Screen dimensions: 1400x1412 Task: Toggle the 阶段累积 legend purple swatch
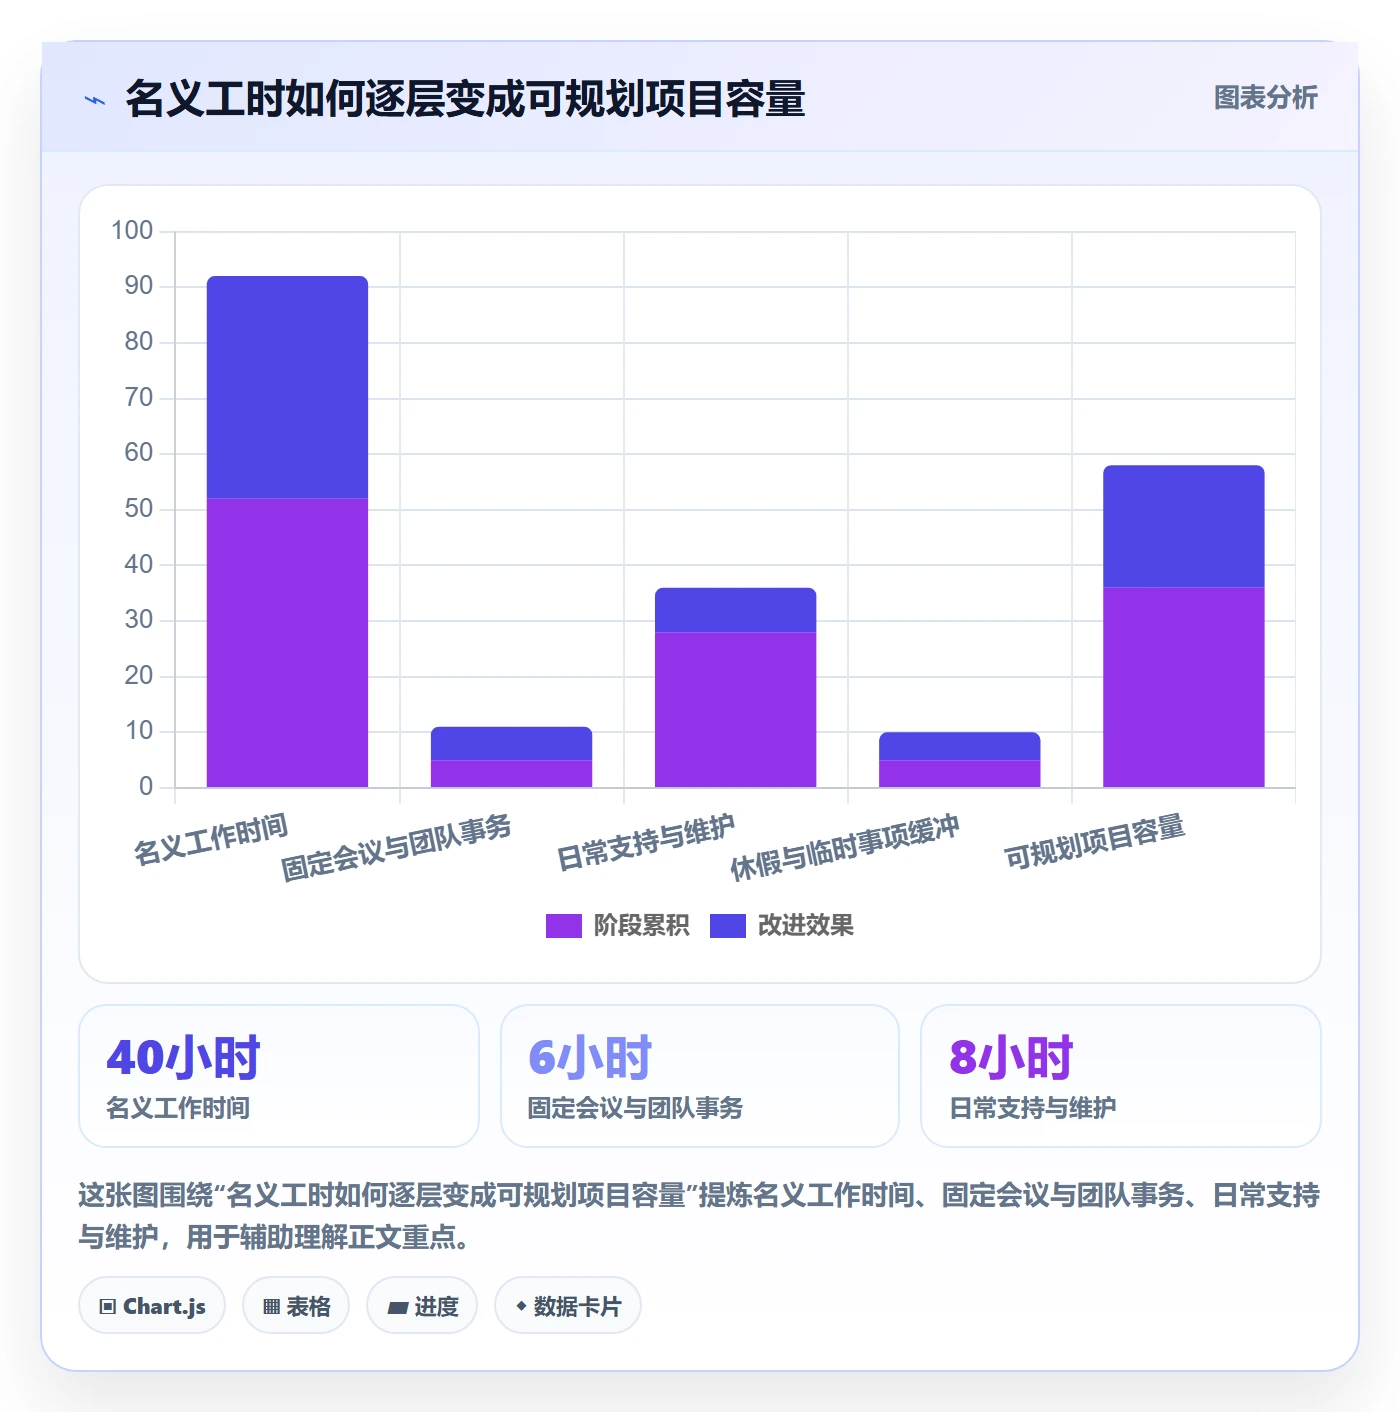(x=563, y=926)
